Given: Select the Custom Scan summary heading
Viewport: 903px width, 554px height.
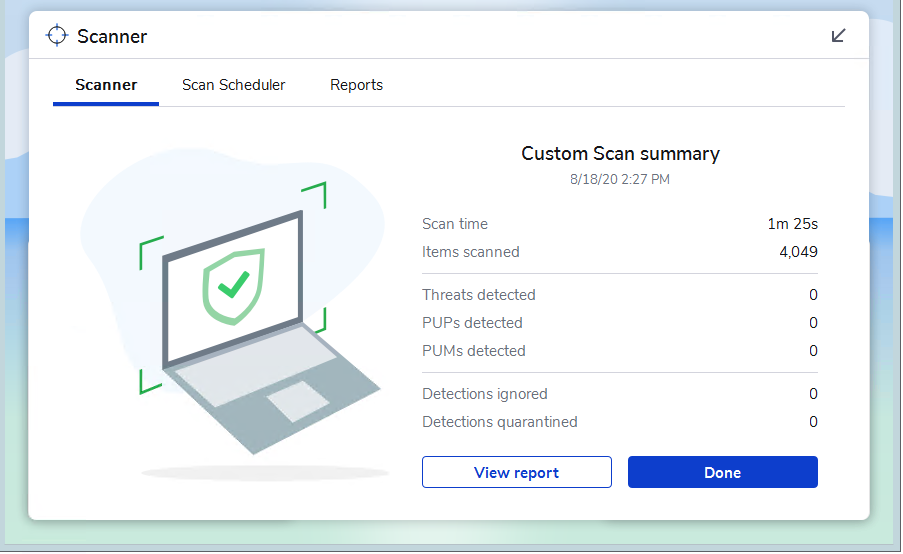Looking at the screenshot, I should pyautogui.click(x=620, y=154).
